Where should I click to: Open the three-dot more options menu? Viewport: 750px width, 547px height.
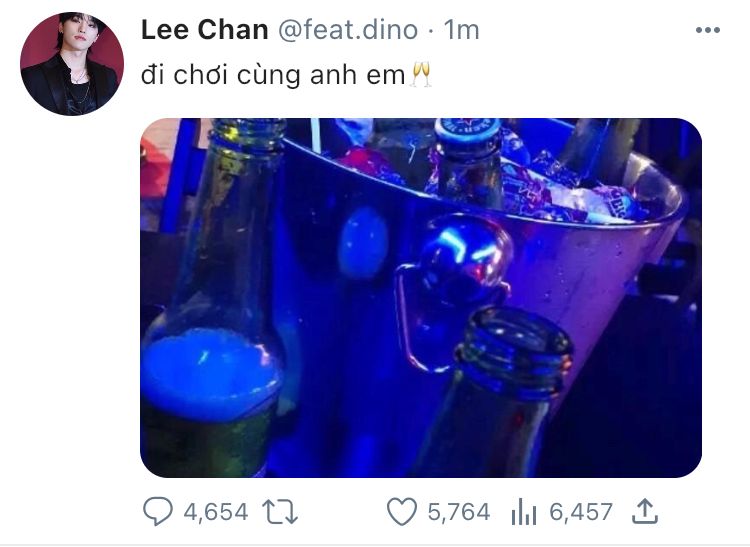[708, 30]
